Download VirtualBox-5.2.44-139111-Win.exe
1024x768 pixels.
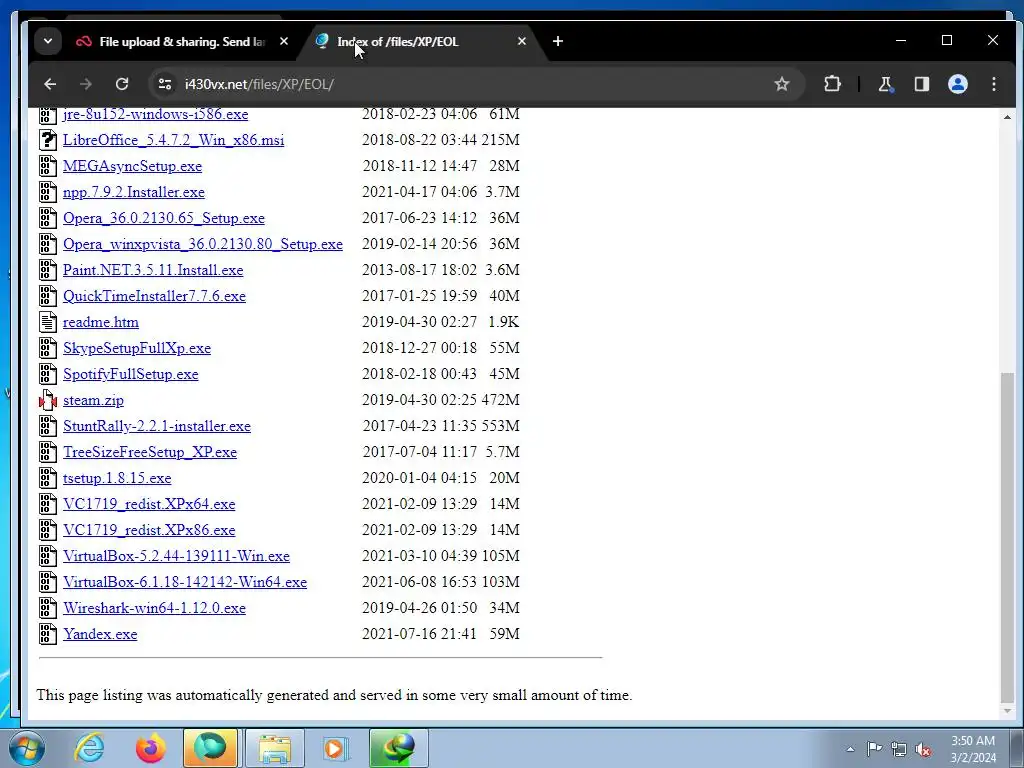(x=176, y=556)
